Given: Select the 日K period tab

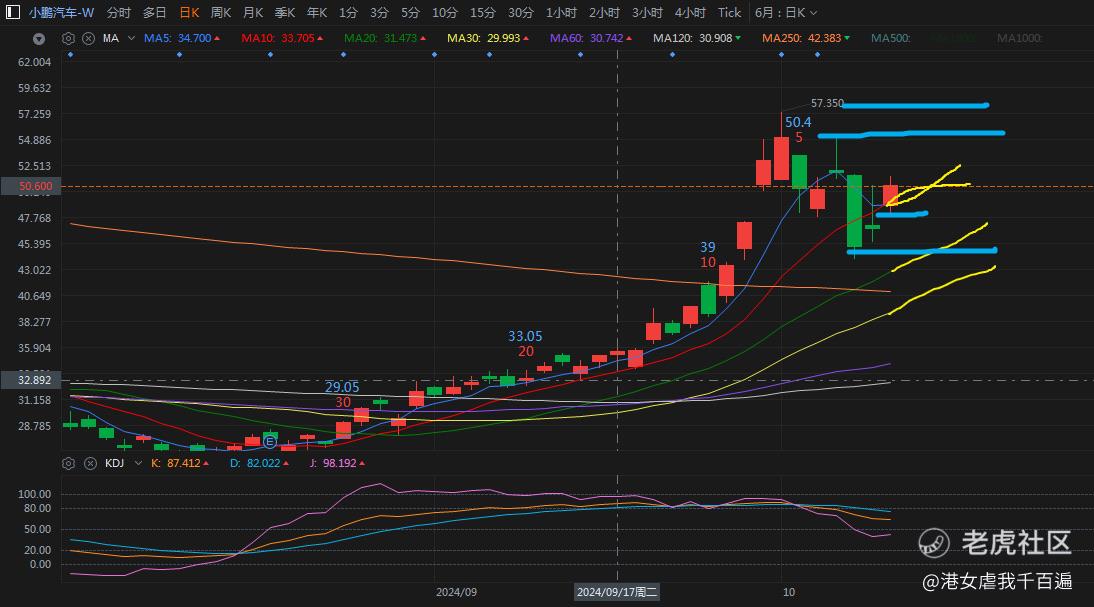Looking at the screenshot, I should 189,13.
